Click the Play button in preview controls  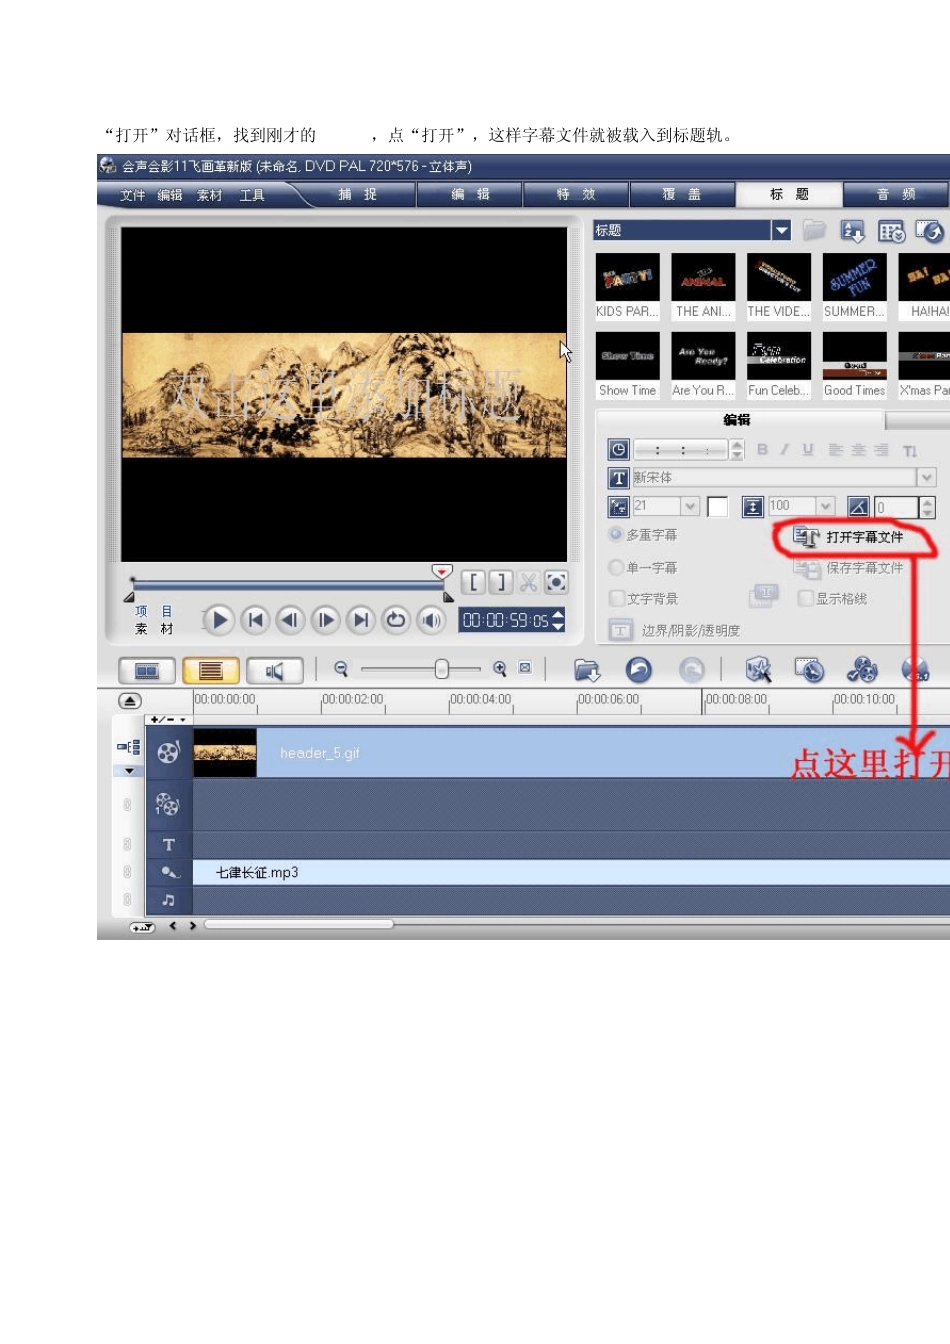(x=220, y=620)
